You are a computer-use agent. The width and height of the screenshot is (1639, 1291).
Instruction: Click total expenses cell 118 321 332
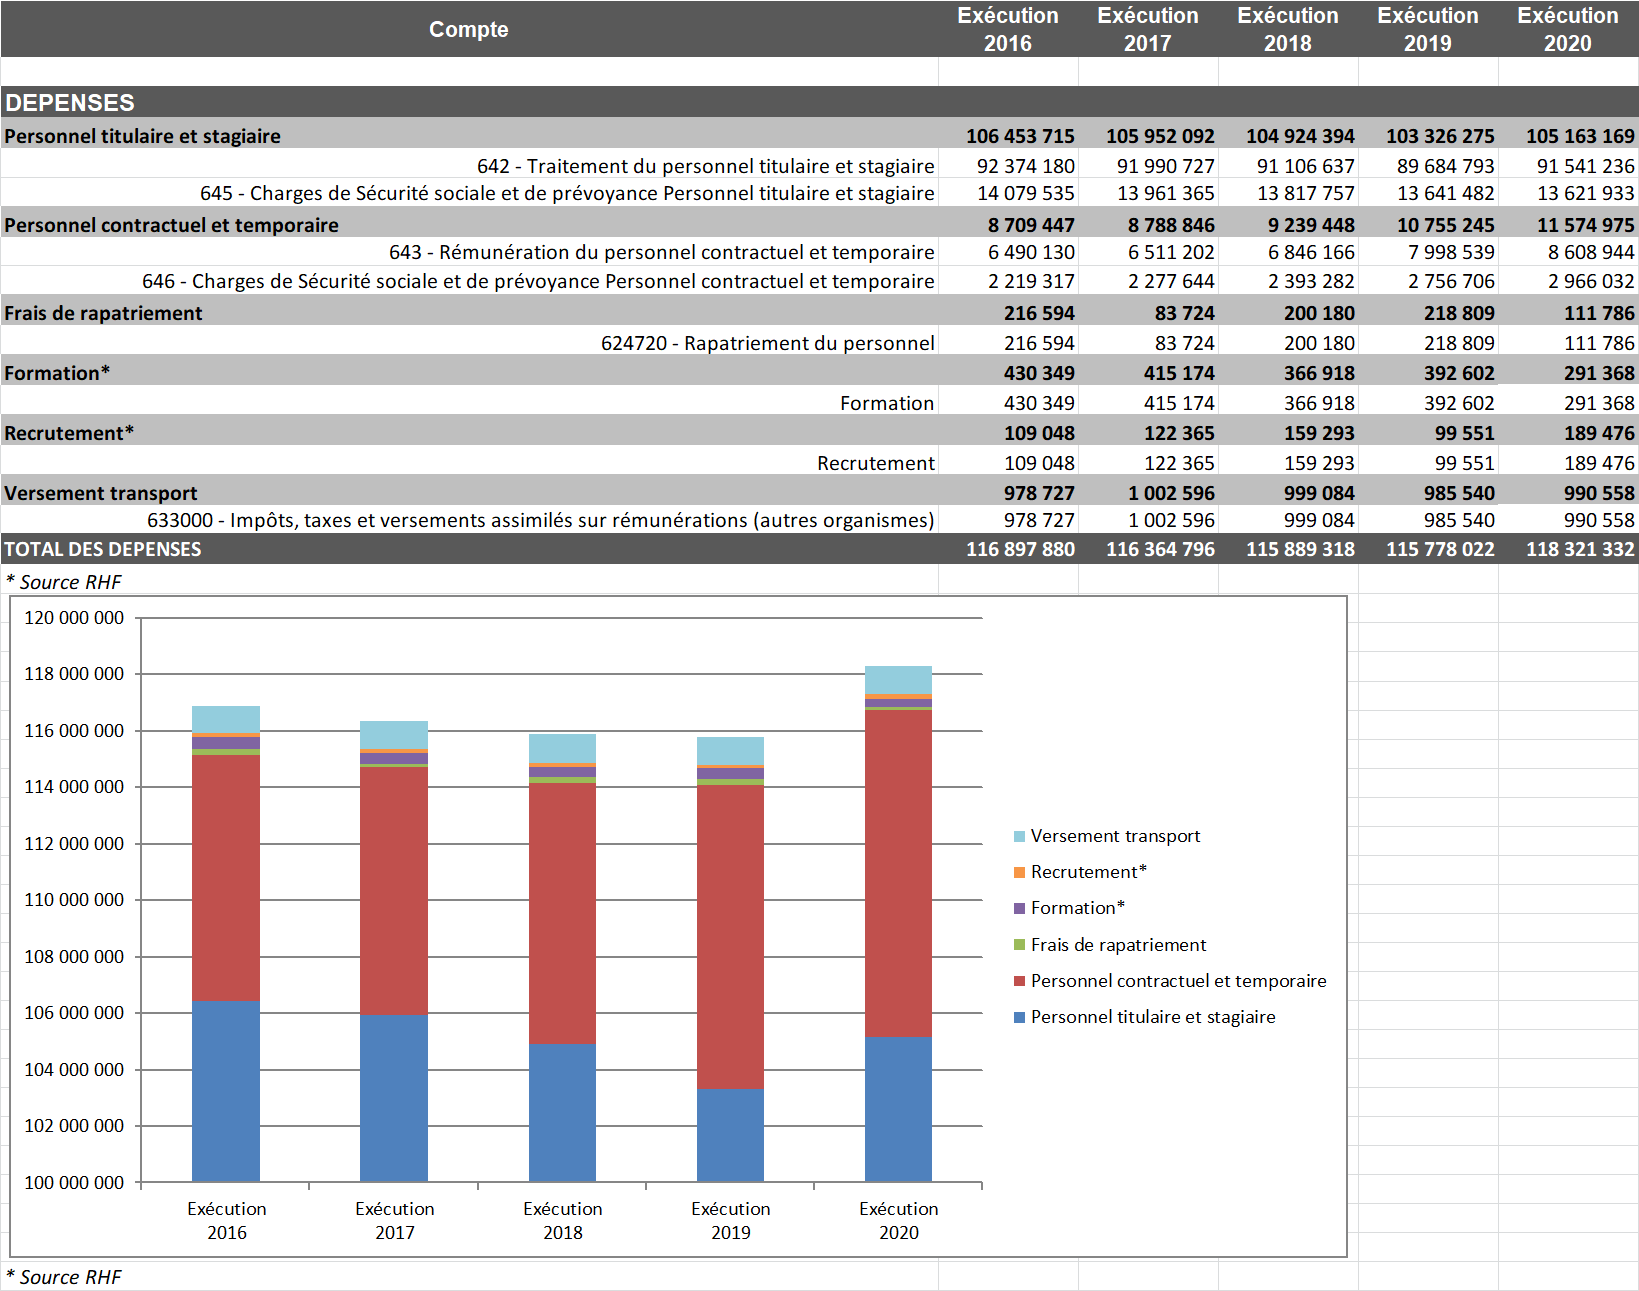[1579, 549]
